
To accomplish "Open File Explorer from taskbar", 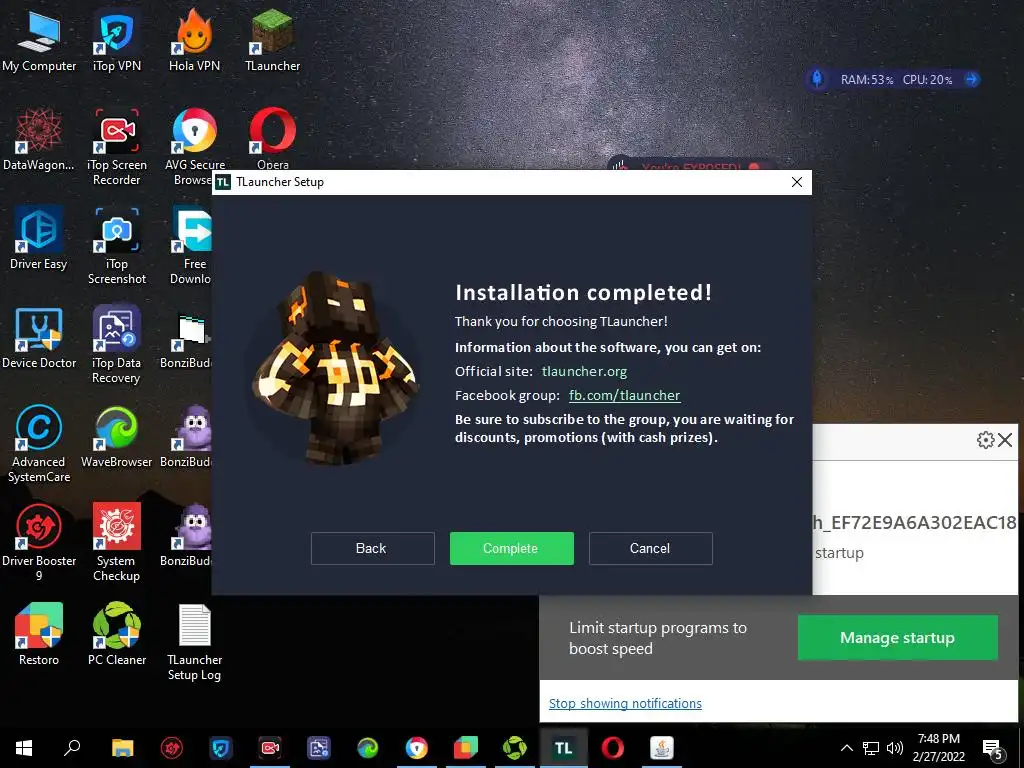I will pyautogui.click(x=122, y=748).
